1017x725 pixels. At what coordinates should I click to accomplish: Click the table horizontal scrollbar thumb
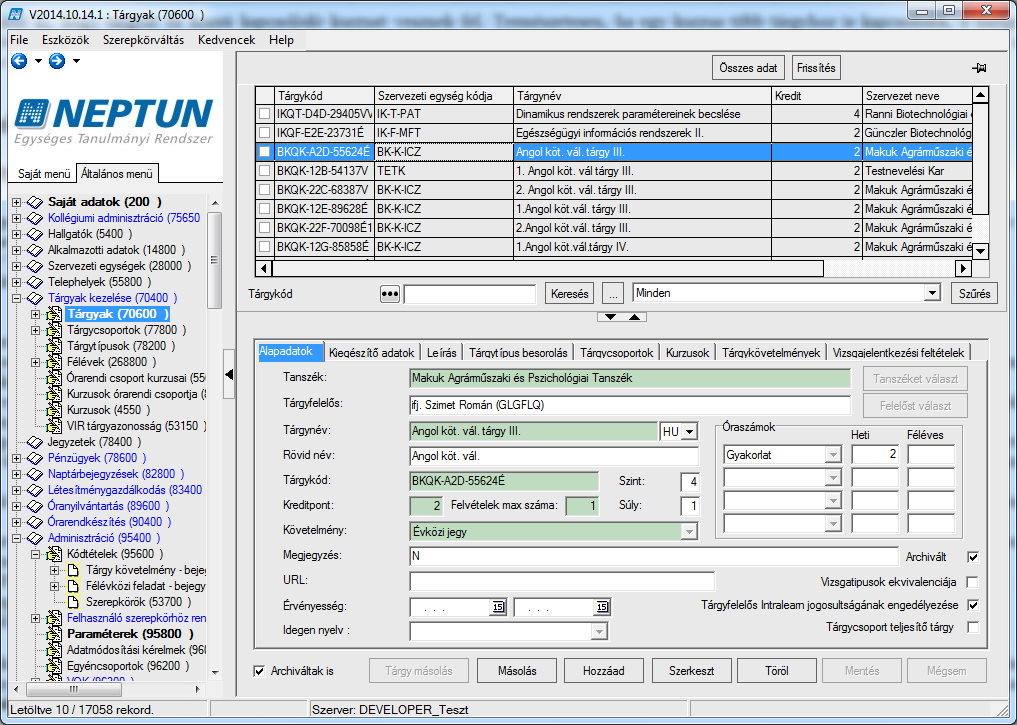[x=547, y=268]
